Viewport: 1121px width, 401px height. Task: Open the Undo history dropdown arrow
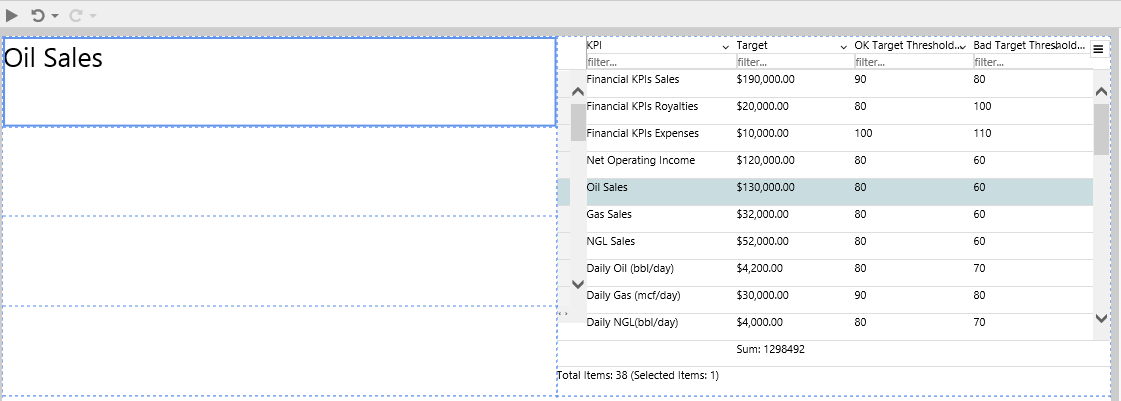pyautogui.click(x=55, y=16)
